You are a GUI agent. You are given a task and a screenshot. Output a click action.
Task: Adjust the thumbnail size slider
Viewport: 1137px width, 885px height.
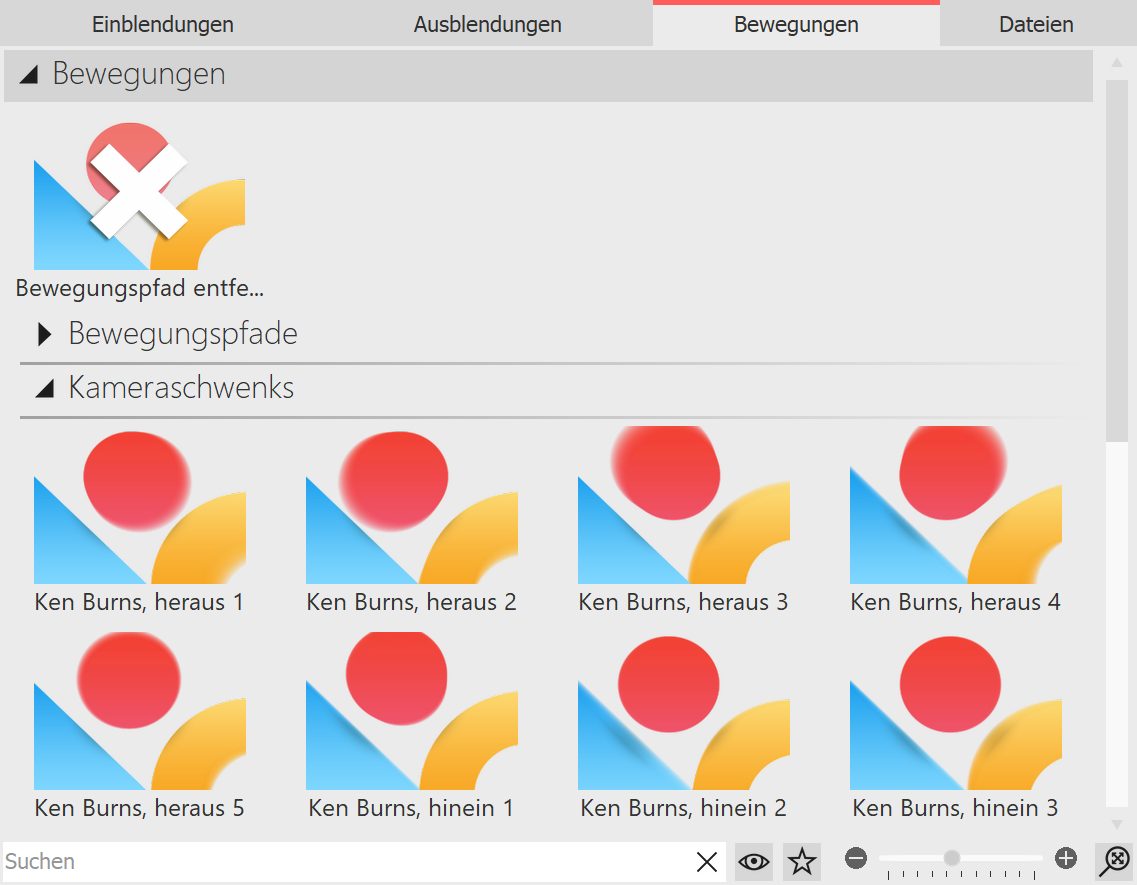(950, 857)
